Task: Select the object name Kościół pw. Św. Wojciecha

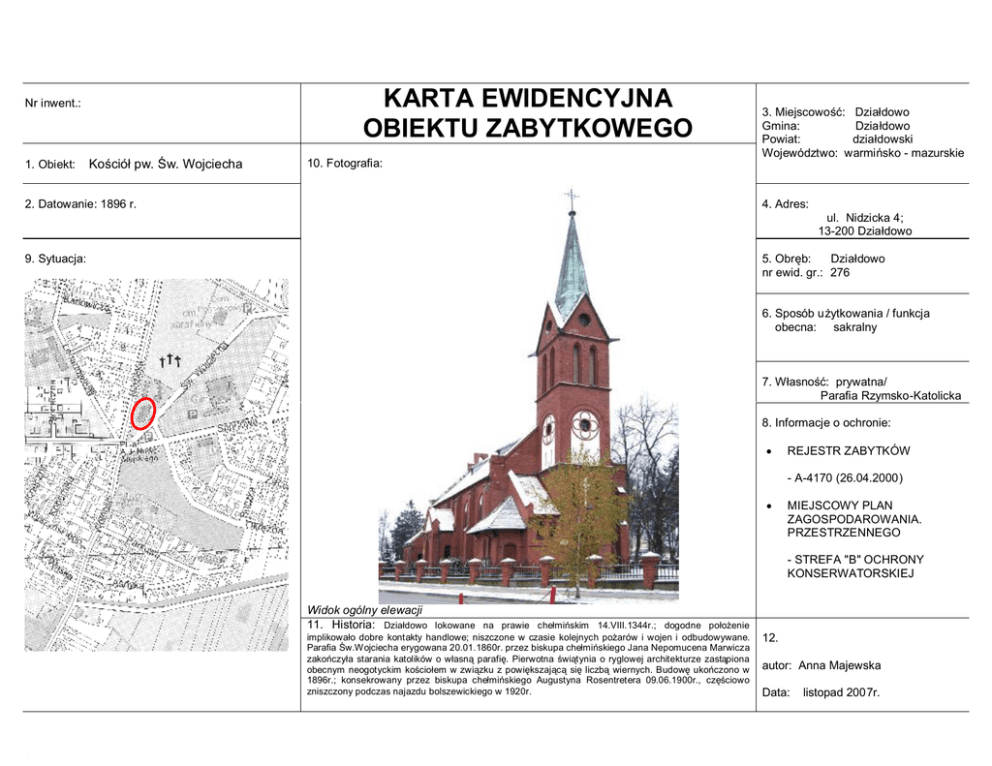Action: (x=165, y=164)
